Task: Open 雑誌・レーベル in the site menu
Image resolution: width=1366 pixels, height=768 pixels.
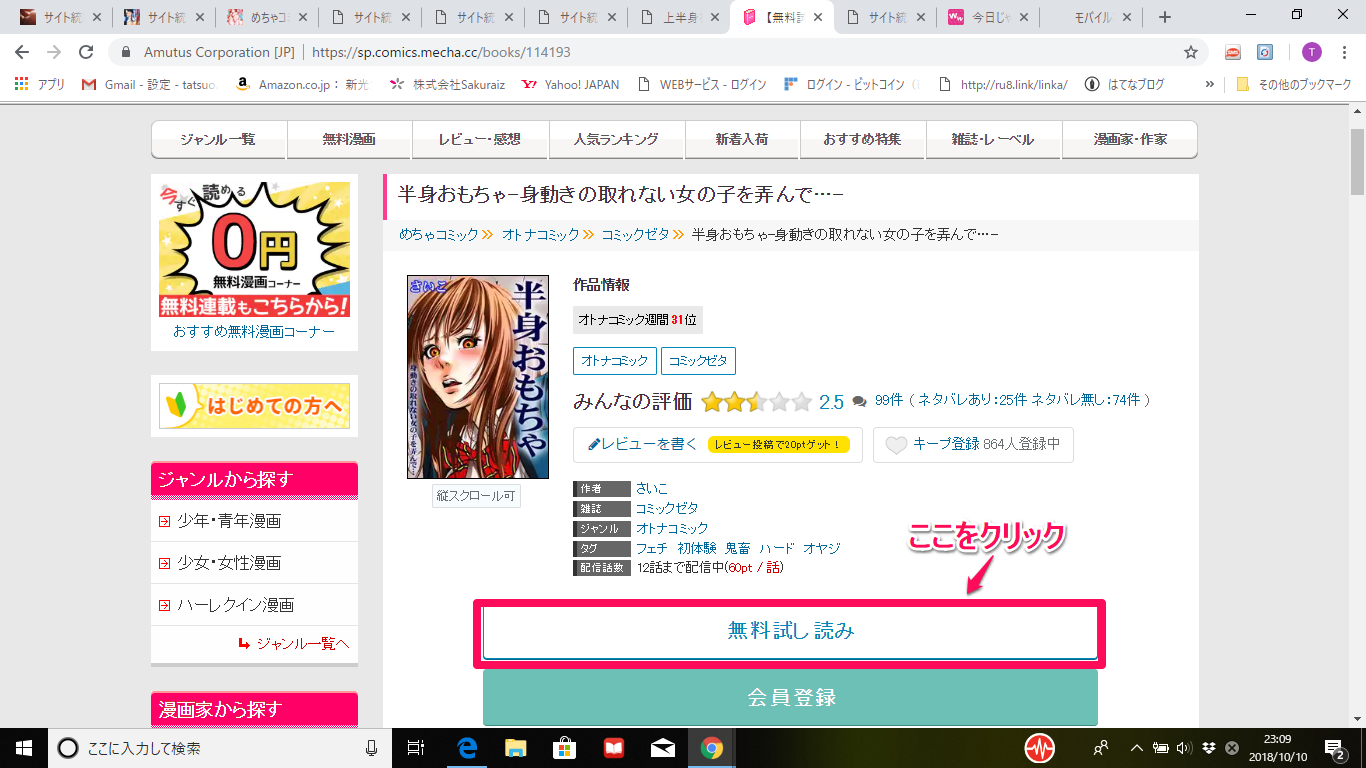Action: (994, 139)
